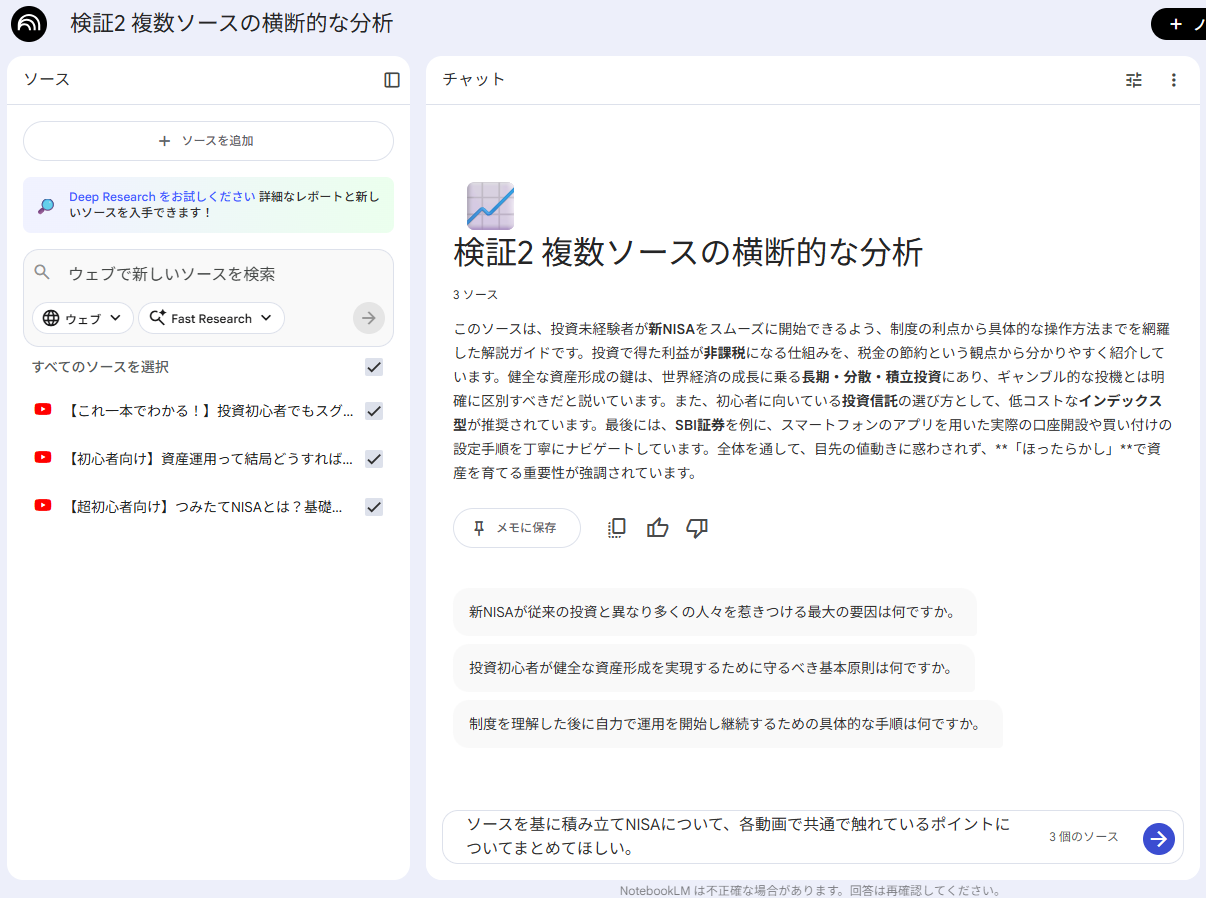Open the Fast Research mode dropdown

211,318
